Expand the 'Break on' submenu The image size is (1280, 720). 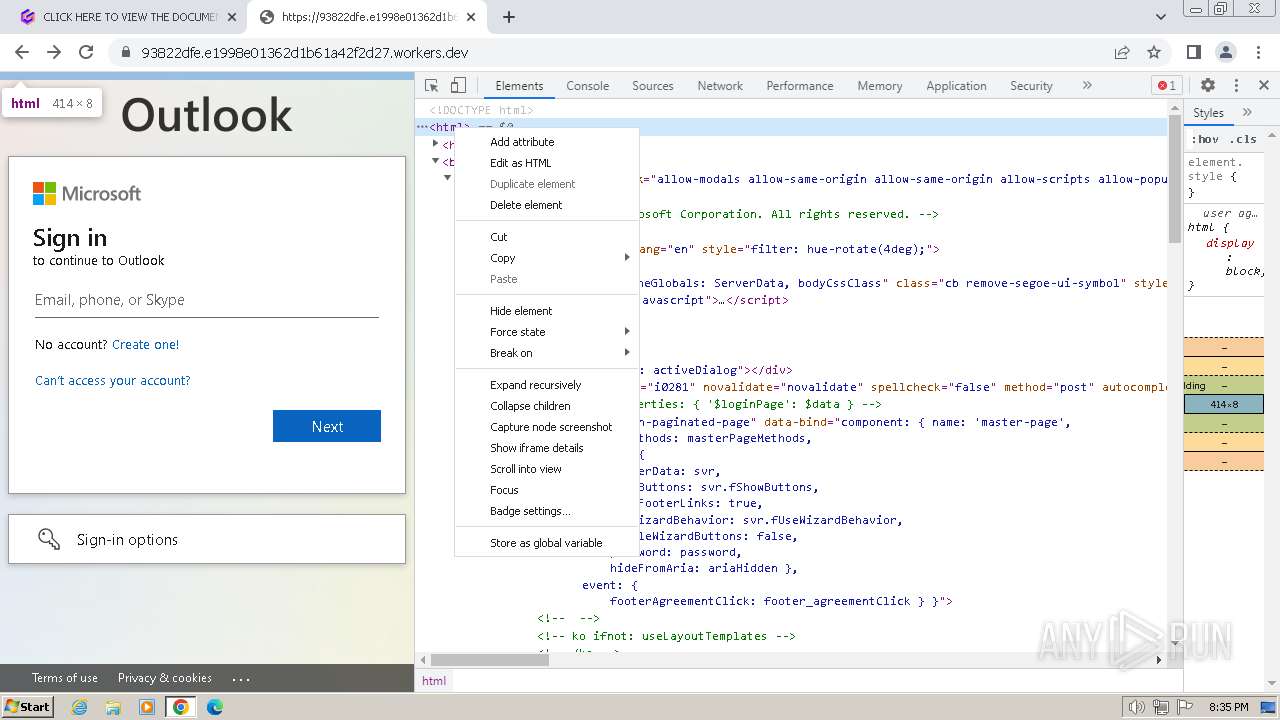pyautogui.click(x=547, y=353)
